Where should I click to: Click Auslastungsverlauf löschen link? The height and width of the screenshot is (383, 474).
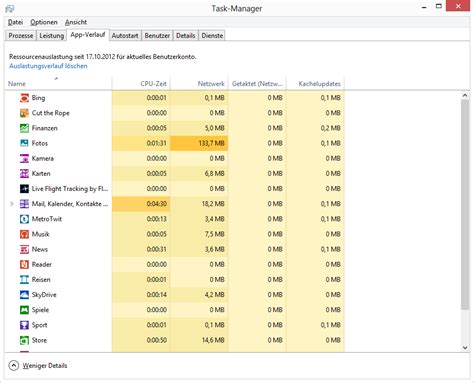click(x=48, y=66)
